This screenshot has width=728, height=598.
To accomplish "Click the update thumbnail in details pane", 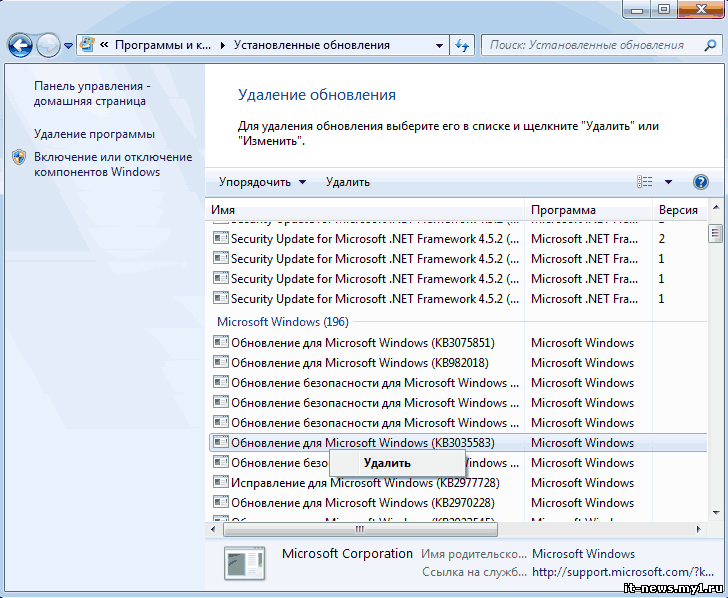I will point(245,564).
